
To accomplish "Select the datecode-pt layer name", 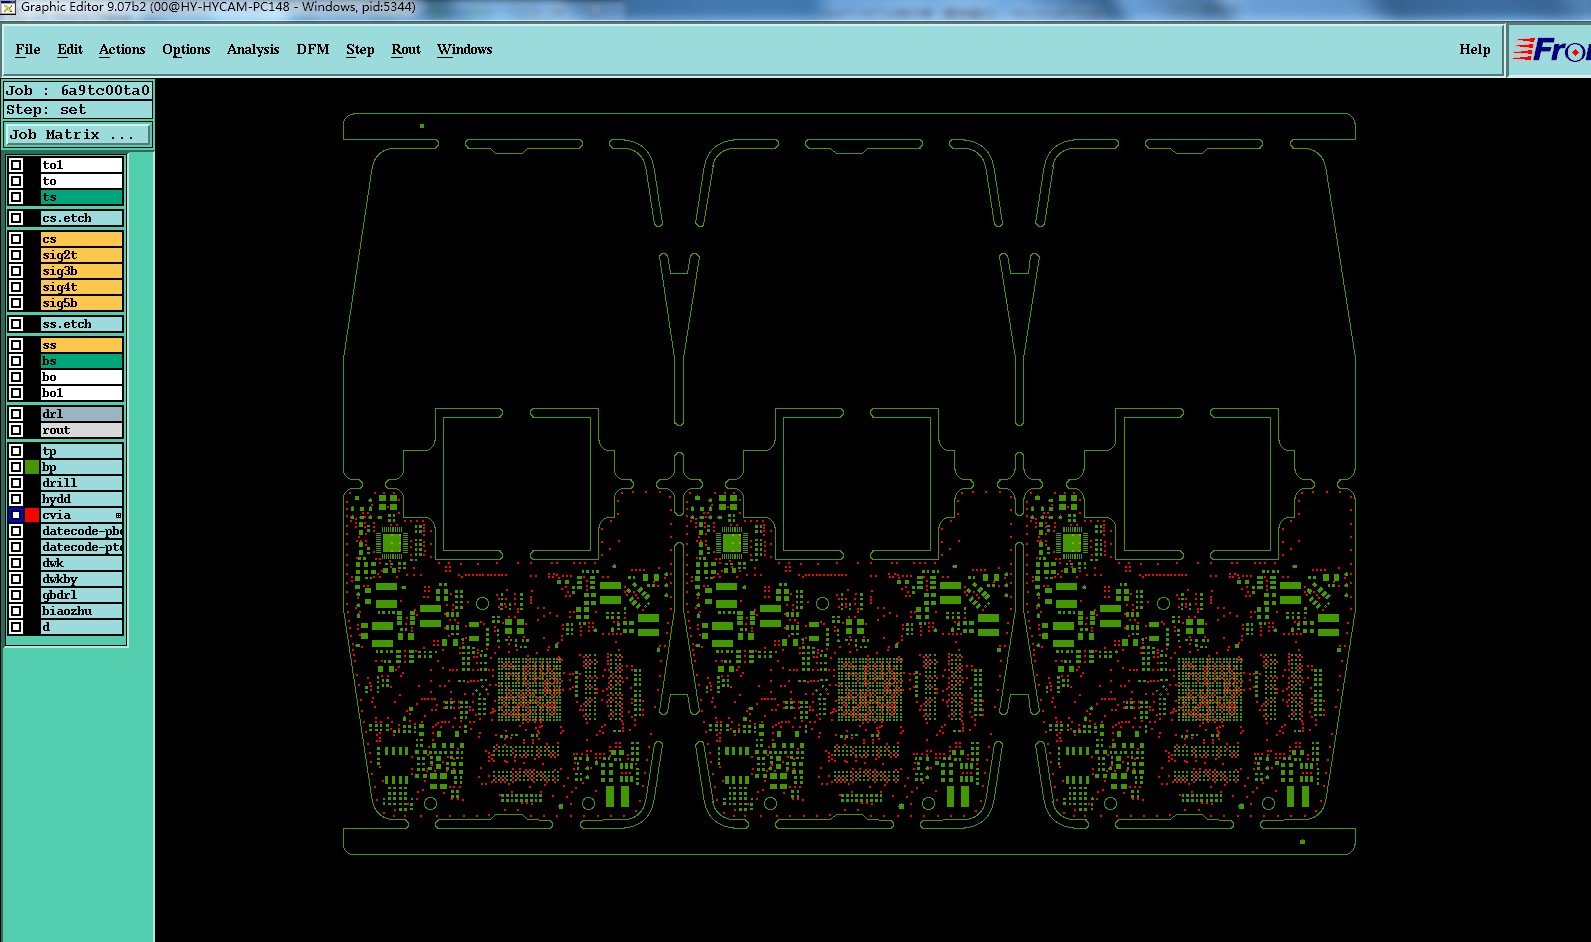I will (82, 547).
